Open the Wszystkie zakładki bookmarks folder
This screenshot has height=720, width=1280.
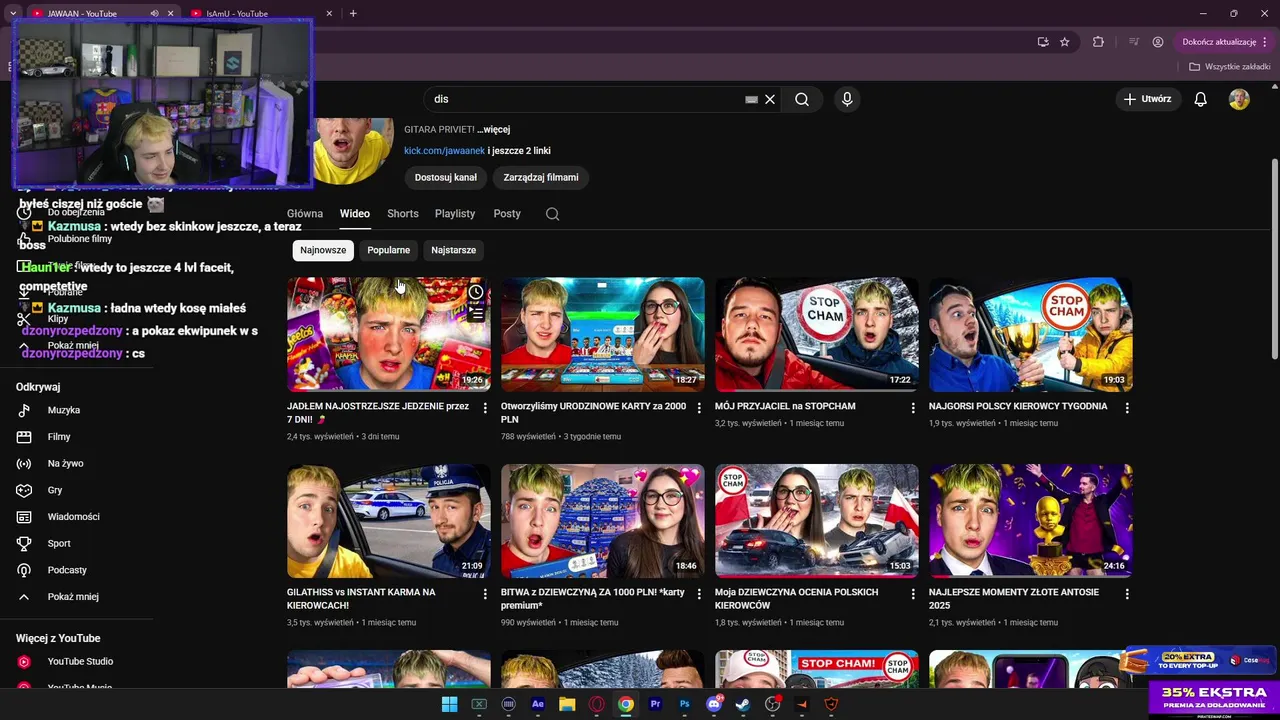tap(1230, 67)
